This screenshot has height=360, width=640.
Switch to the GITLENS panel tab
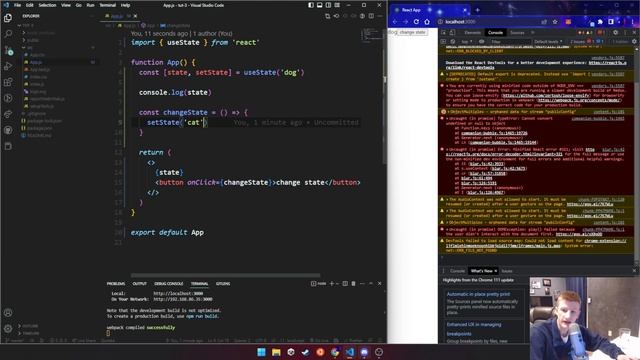(x=223, y=284)
